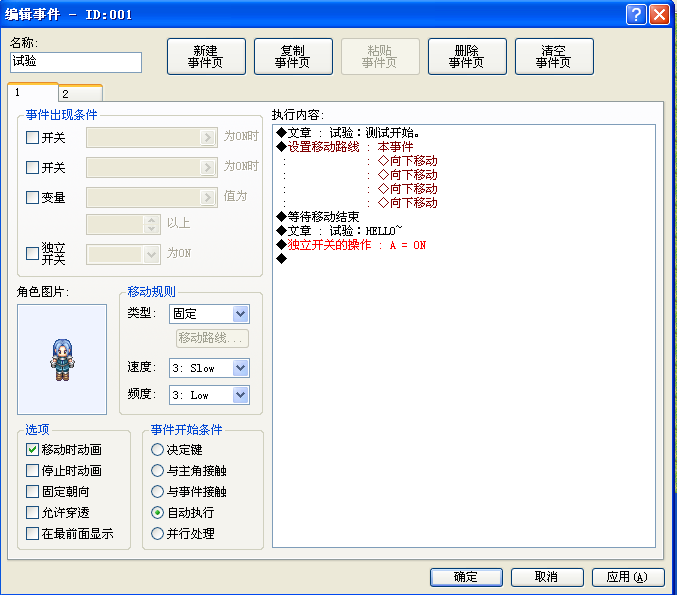
Task: Click the 名称 input field containing 试验
Action: 76,62
